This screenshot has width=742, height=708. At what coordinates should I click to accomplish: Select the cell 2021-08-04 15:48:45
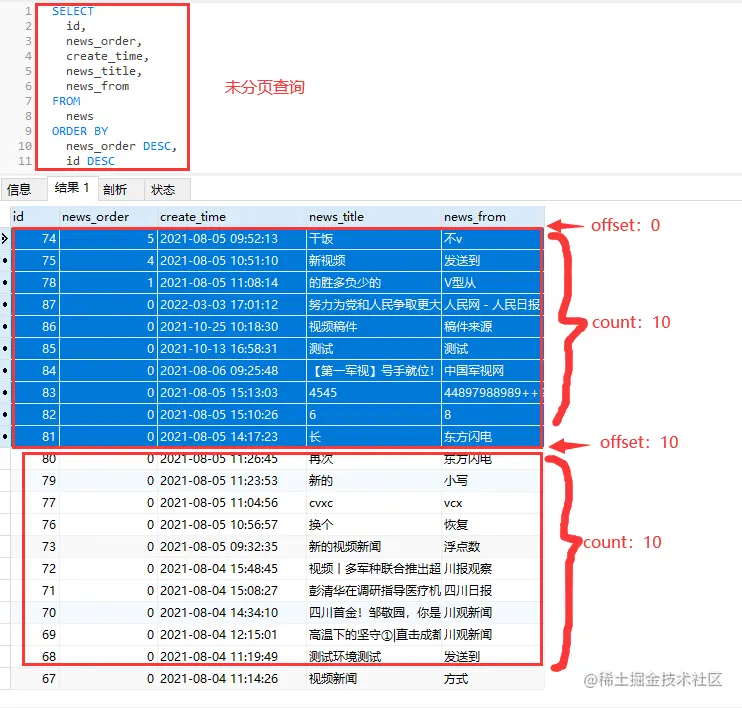pyautogui.click(x=231, y=569)
